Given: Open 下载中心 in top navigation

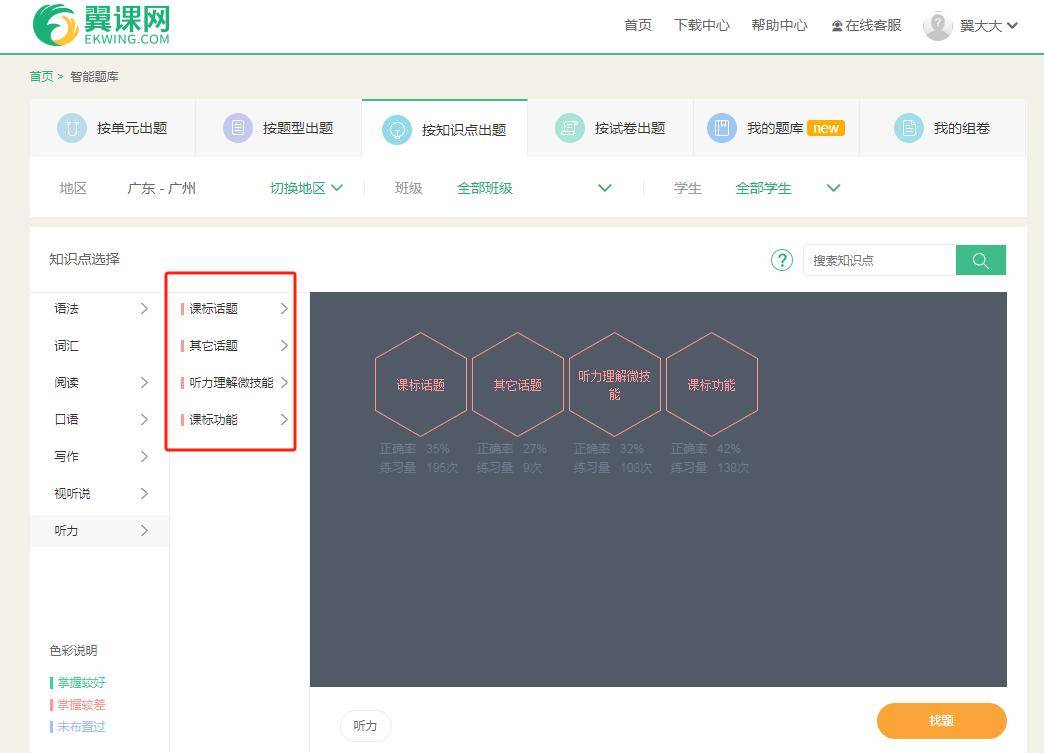Looking at the screenshot, I should tap(701, 25).
